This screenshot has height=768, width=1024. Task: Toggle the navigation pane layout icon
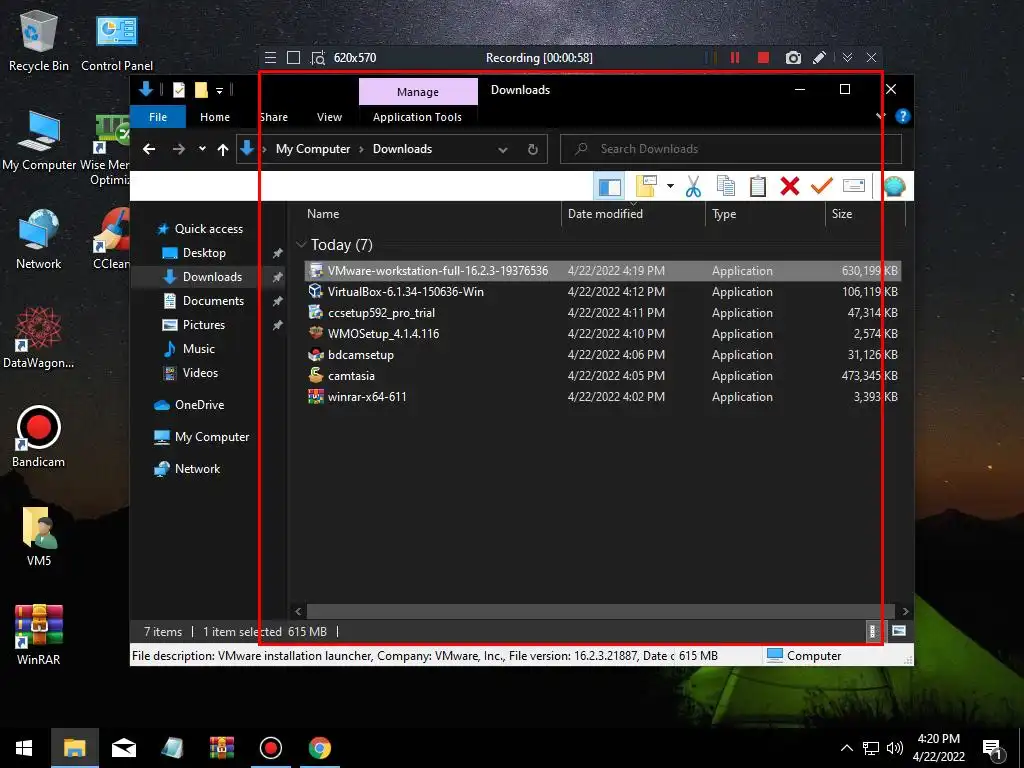pos(609,186)
